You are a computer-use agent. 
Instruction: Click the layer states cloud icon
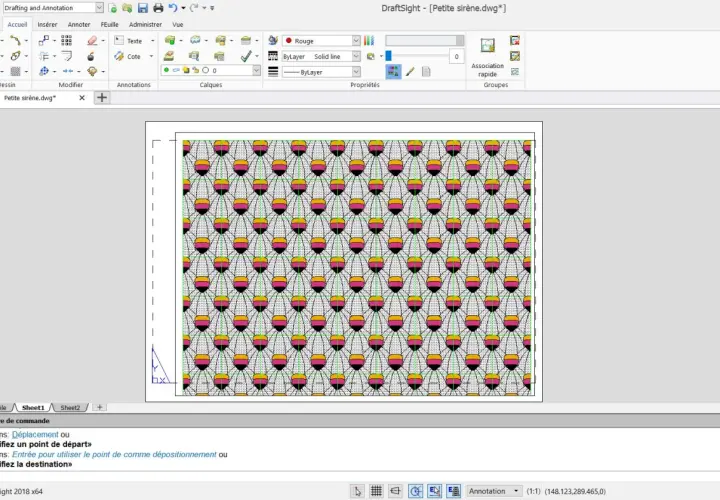tap(195, 40)
